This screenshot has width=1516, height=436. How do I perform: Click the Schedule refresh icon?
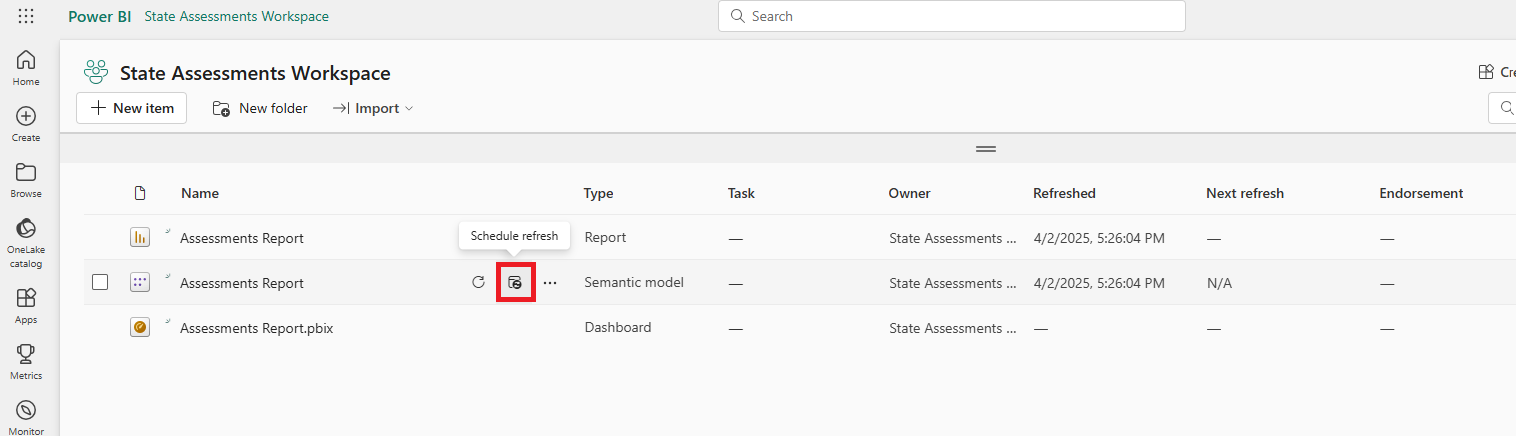pyautogui.click(x=515, y=283)
